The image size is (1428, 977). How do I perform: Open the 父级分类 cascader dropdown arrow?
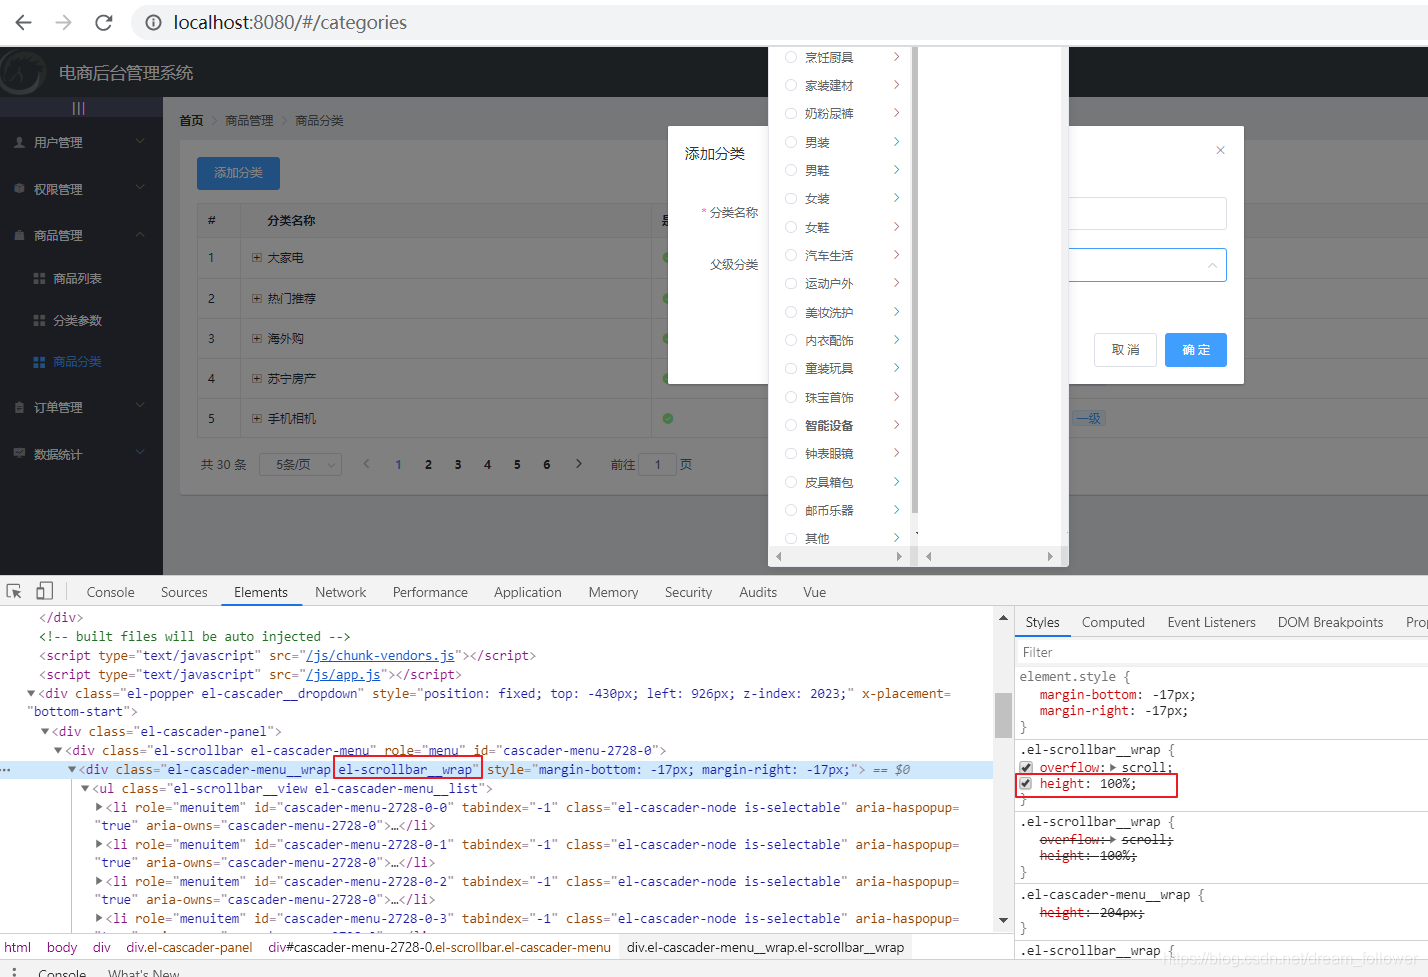pyautogui.click(x=1212, y=265)
